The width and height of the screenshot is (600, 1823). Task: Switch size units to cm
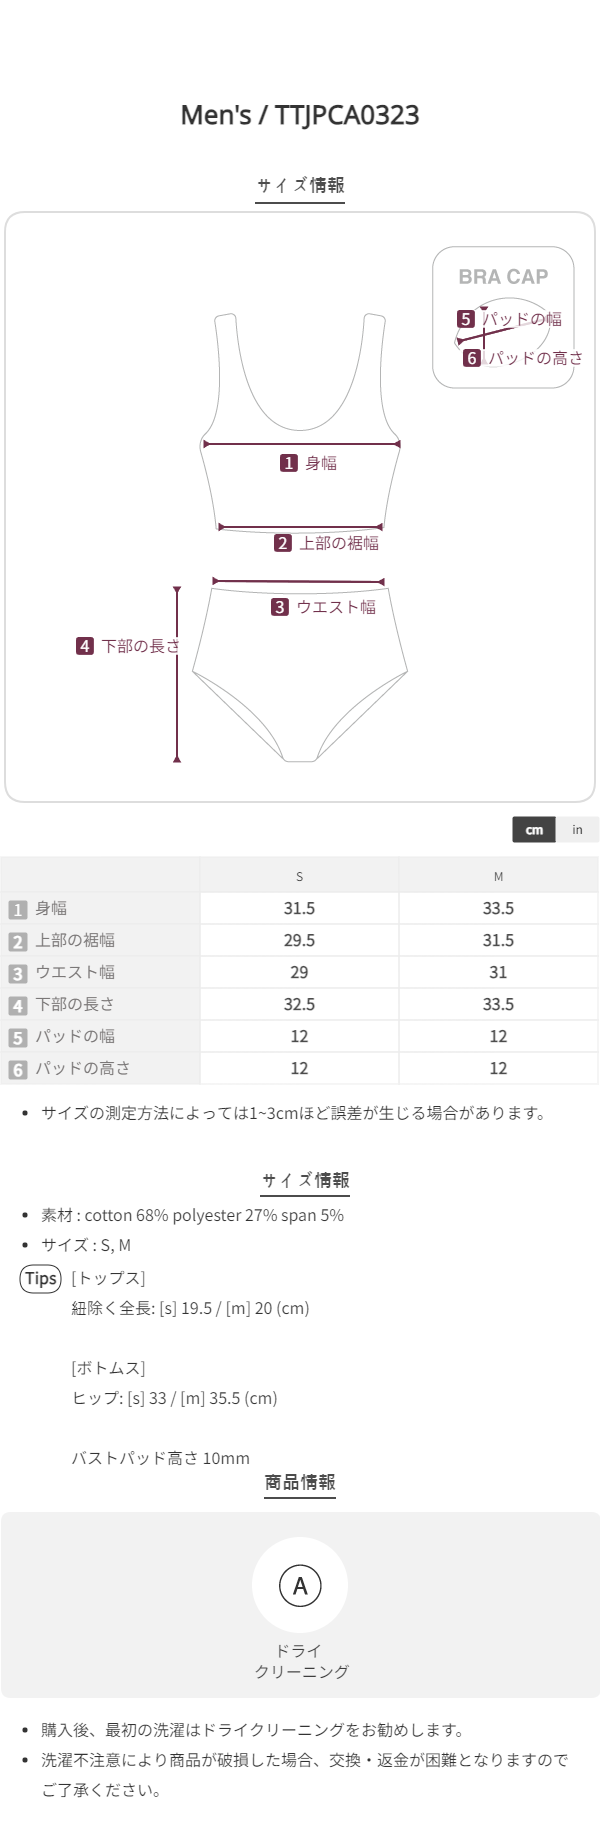point(534,830)
